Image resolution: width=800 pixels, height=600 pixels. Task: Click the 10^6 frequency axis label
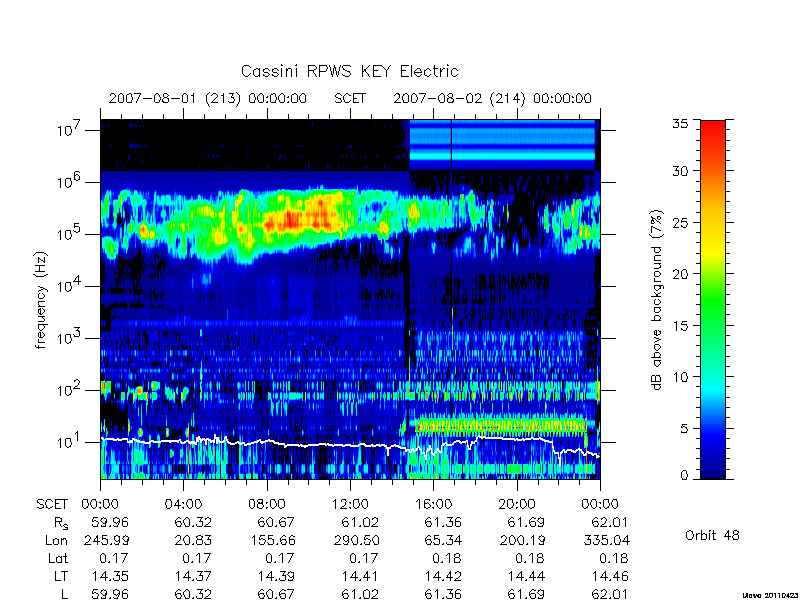[x=70, y=182]
